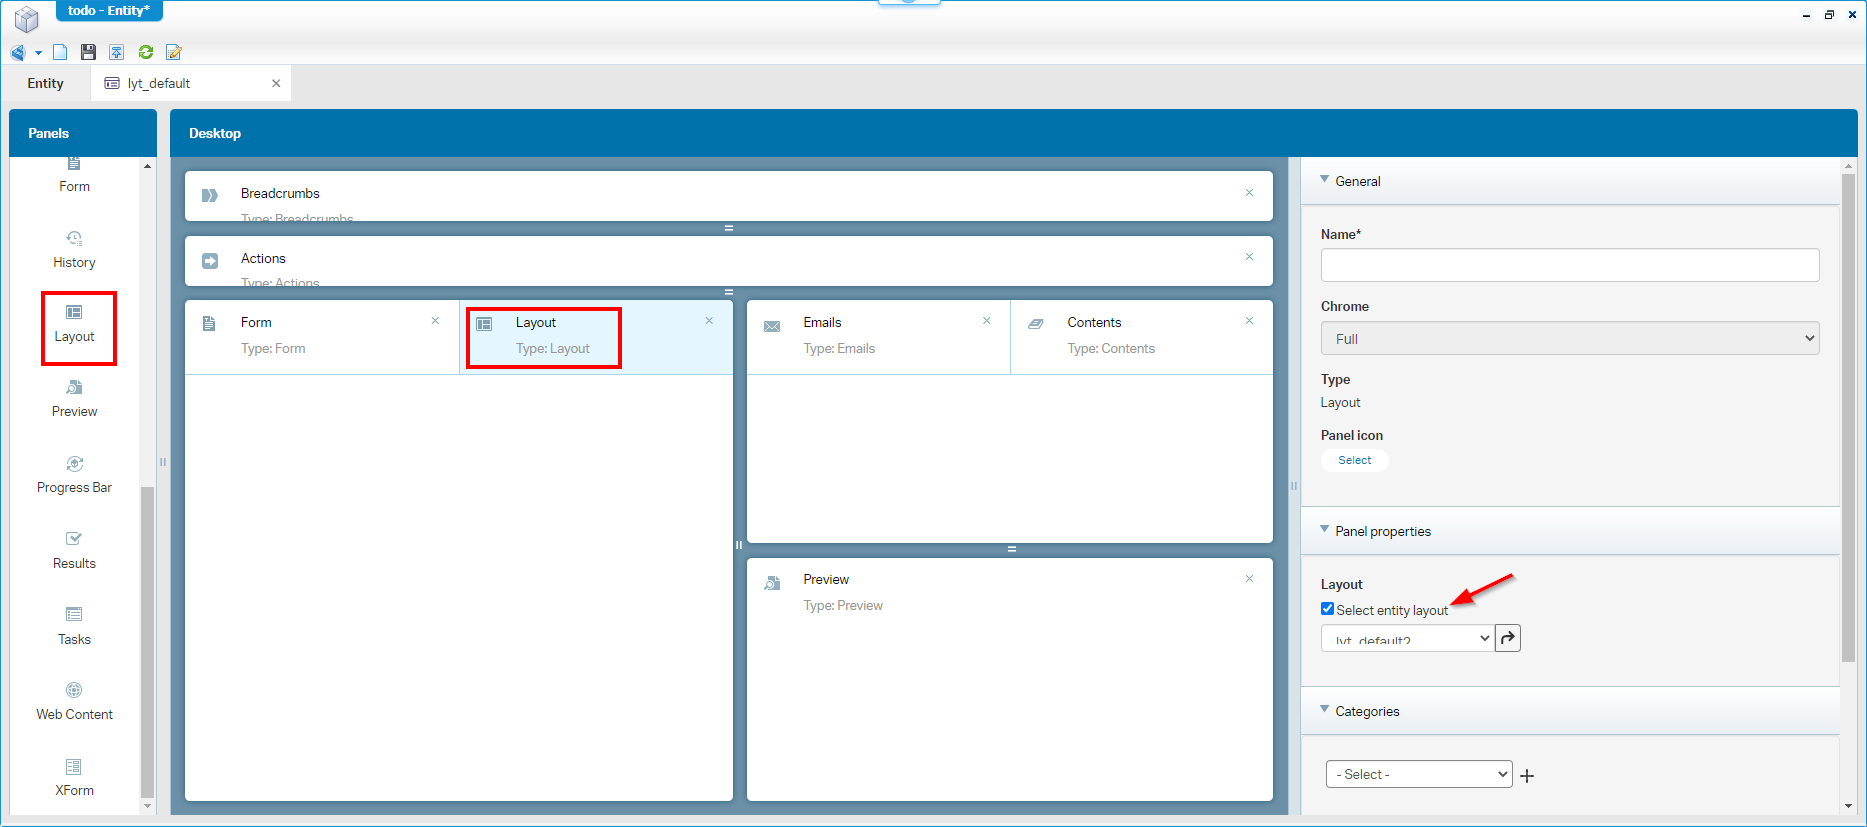This screenshot has height=827, width=1867.
Task: Open the Categories Select dropdown
Action: coord(1418,775)
